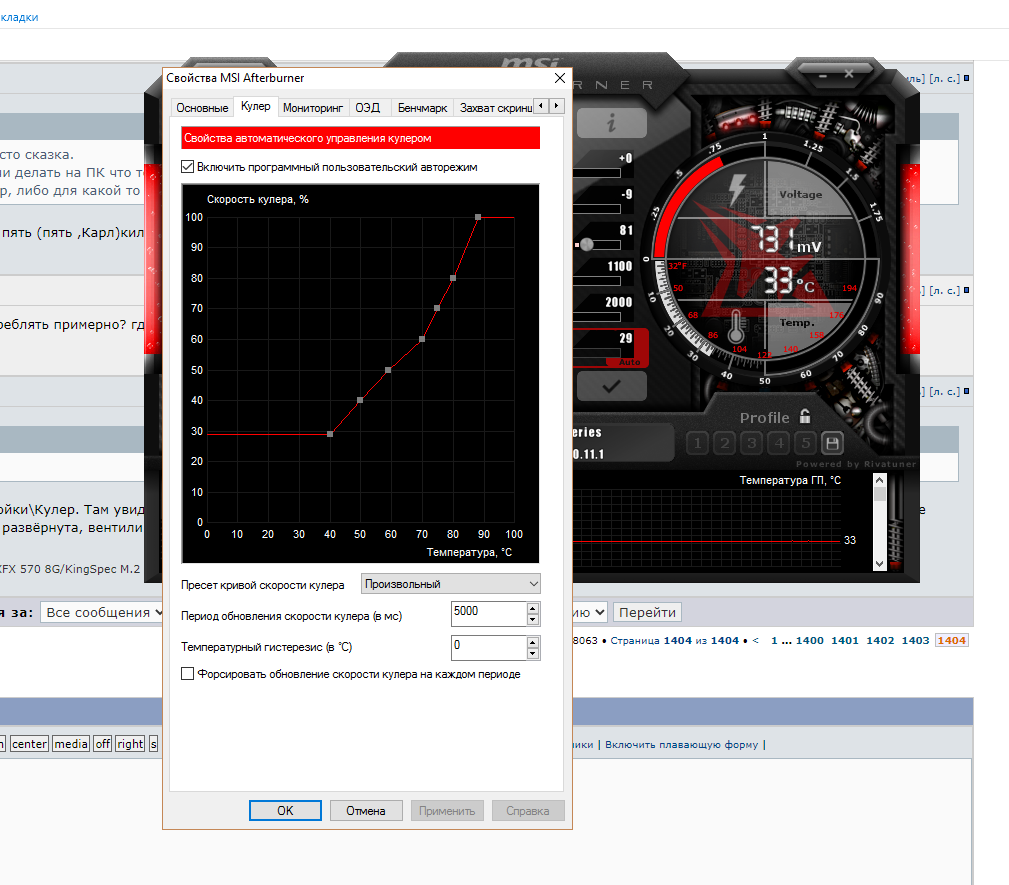Click the Отмена button
The height and width of the screenshot is (885, 1009).
pos(366,810)
